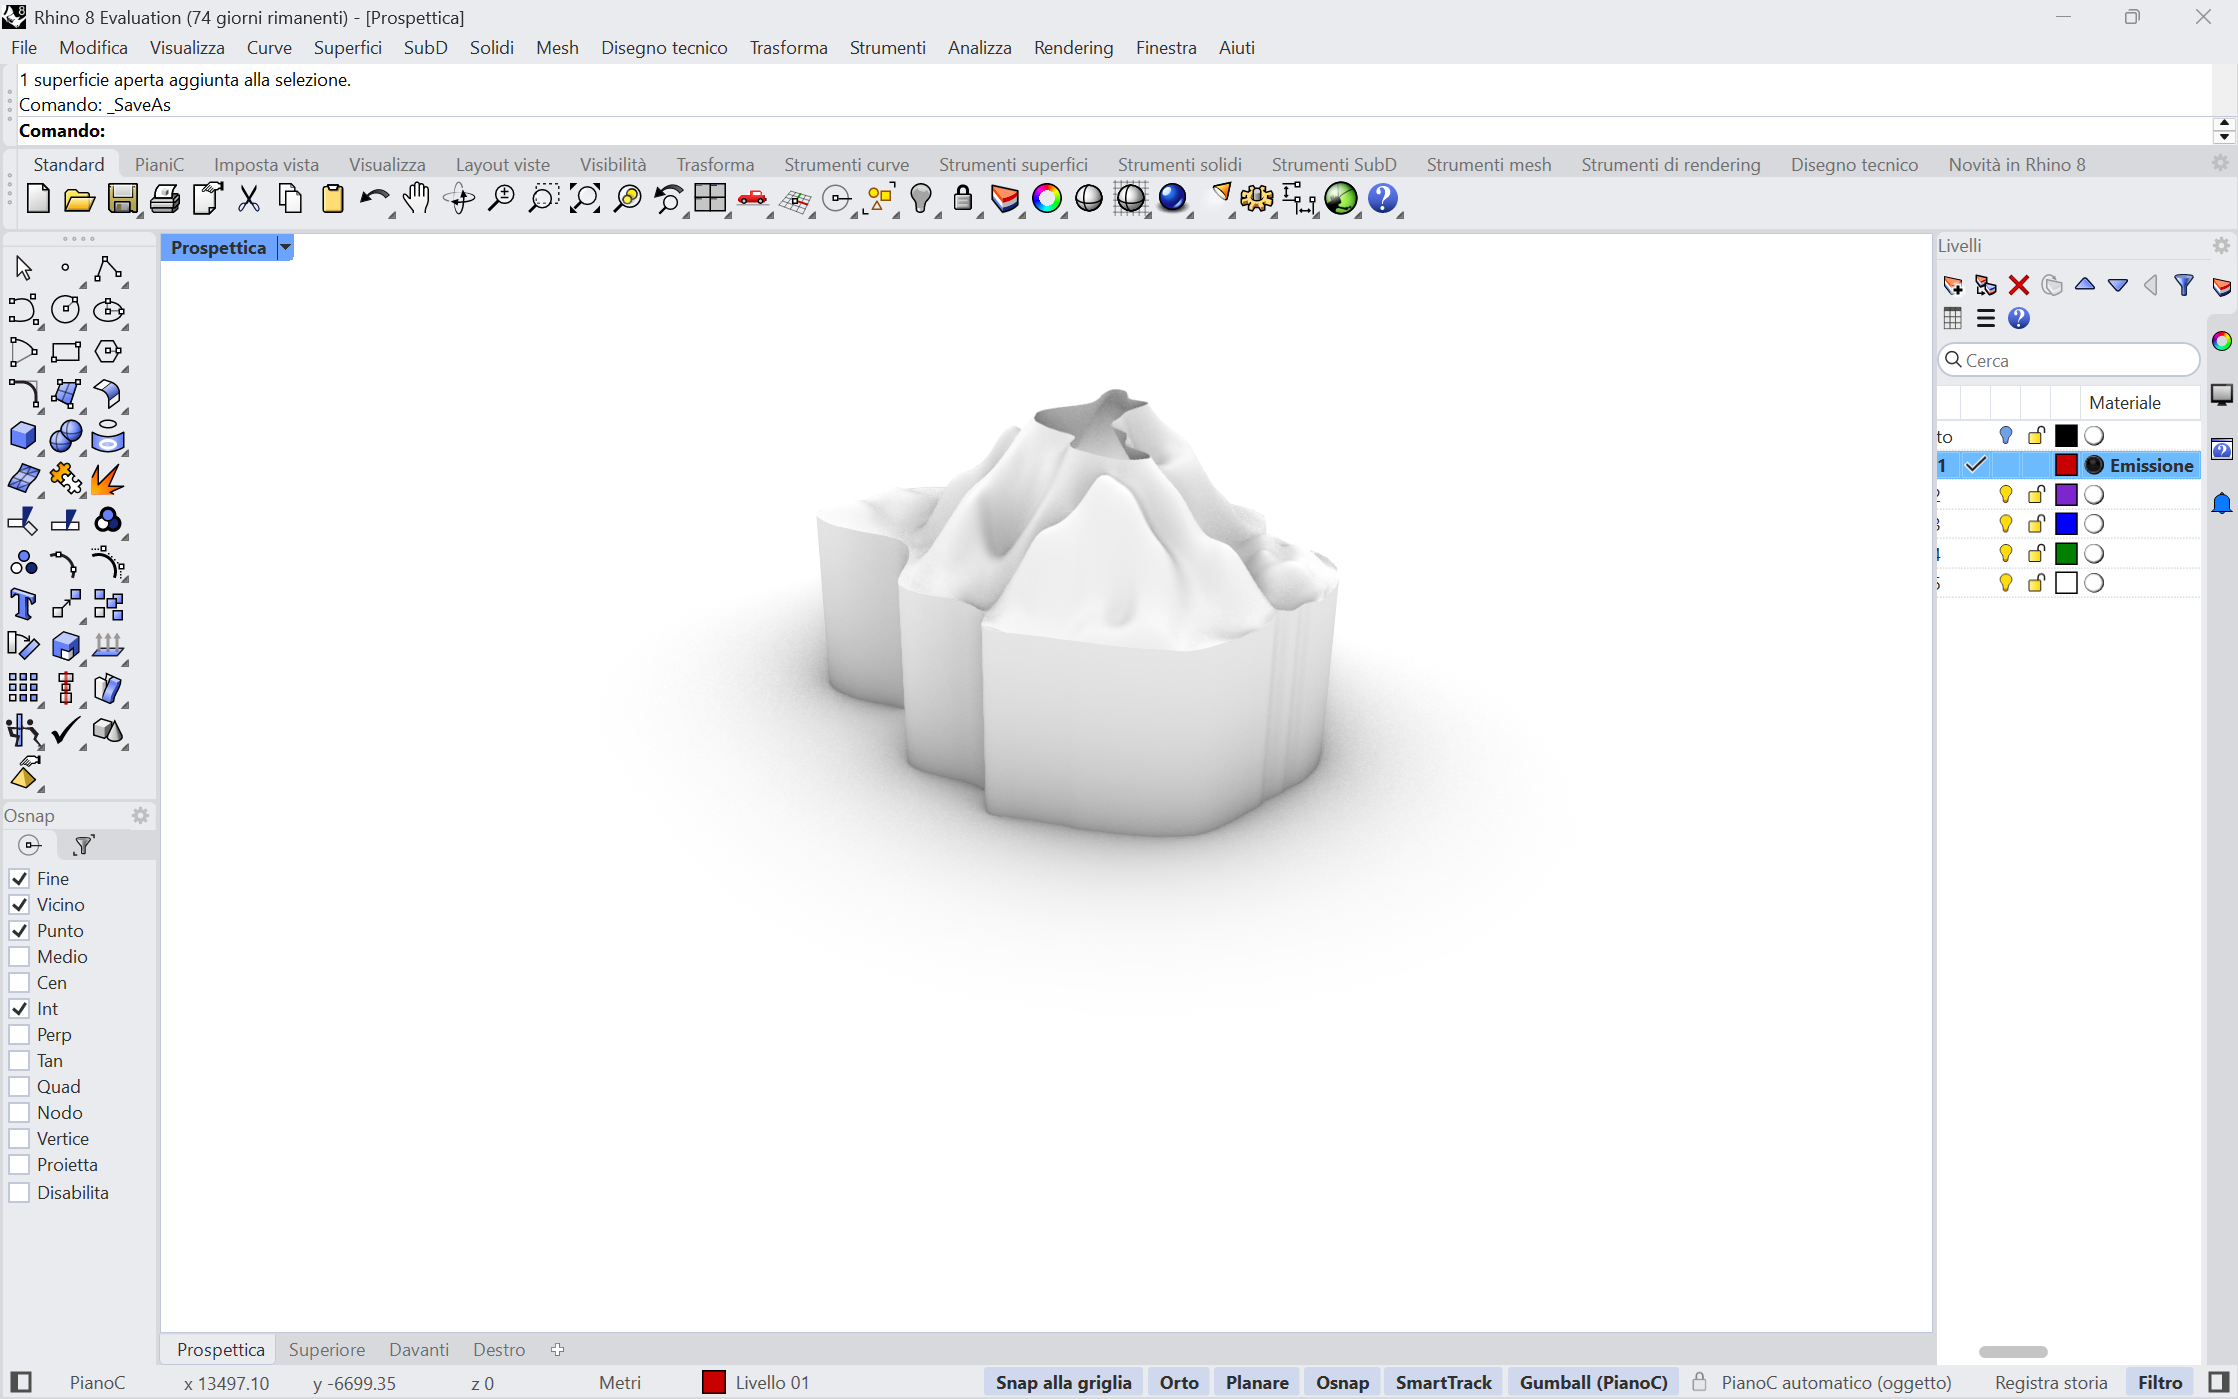Select the Pan hand tool
Viewport: 2238px width, 1399px height.
click(x=416, y=199)
